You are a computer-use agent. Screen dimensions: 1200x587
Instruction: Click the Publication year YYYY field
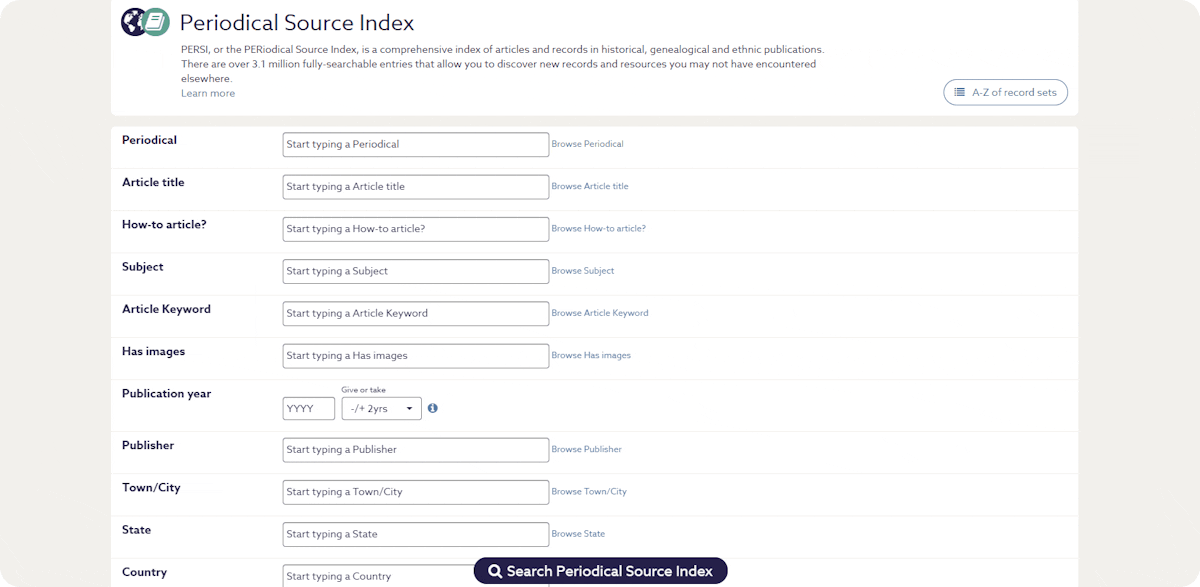click(308, 409)
